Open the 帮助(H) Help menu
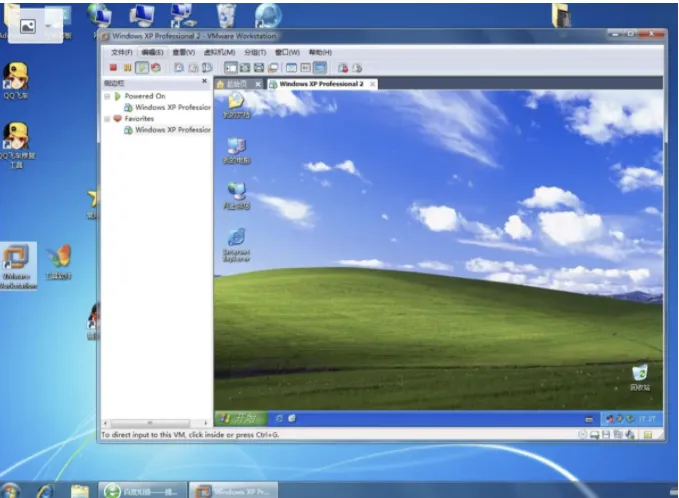This screenshot has height=498, width=679. pos(320,52)
